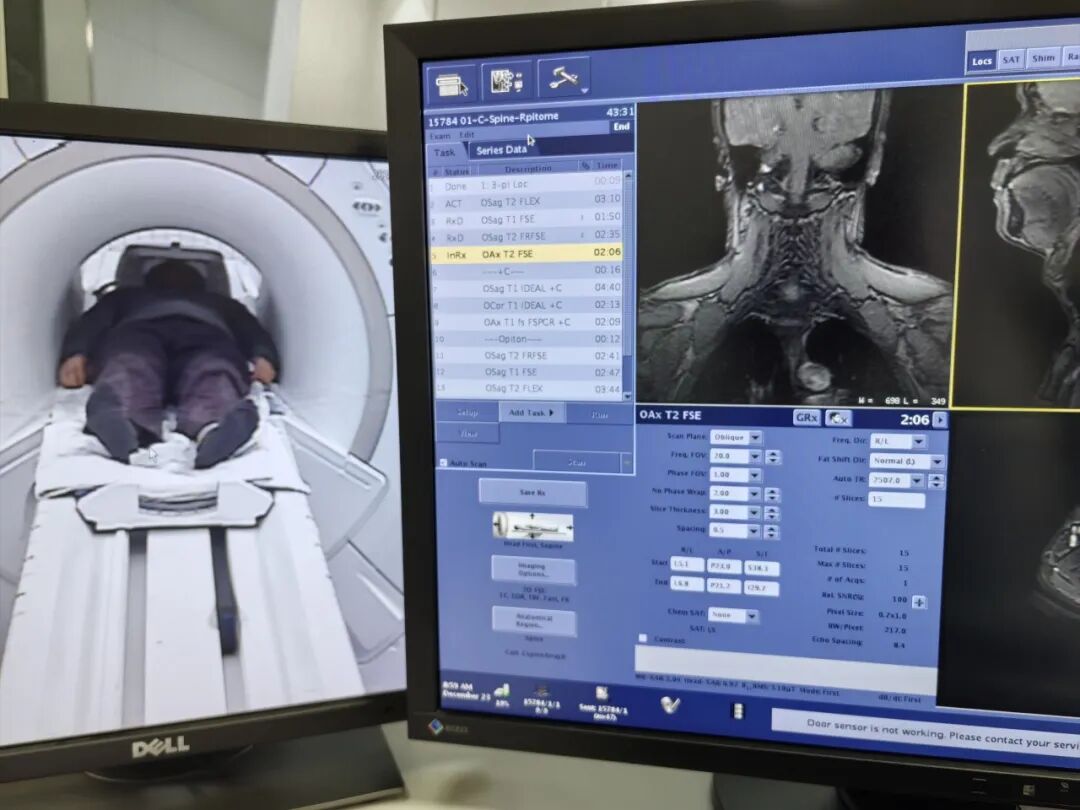The image size is (1080, 810).
Task: Open the Slice Thickness dropdown
Action: point(754,512)
